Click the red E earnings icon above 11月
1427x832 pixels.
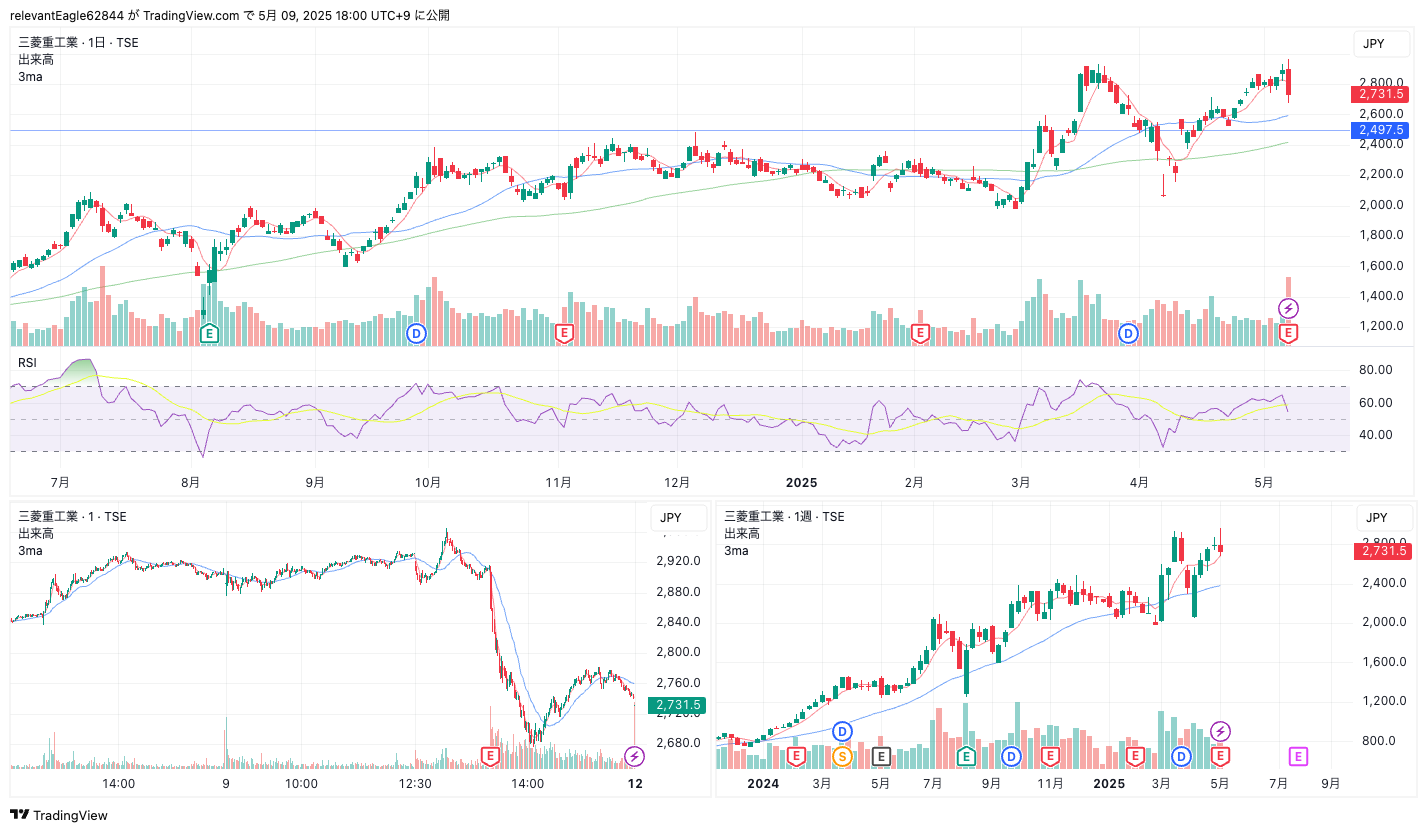(x=564, y=333)
